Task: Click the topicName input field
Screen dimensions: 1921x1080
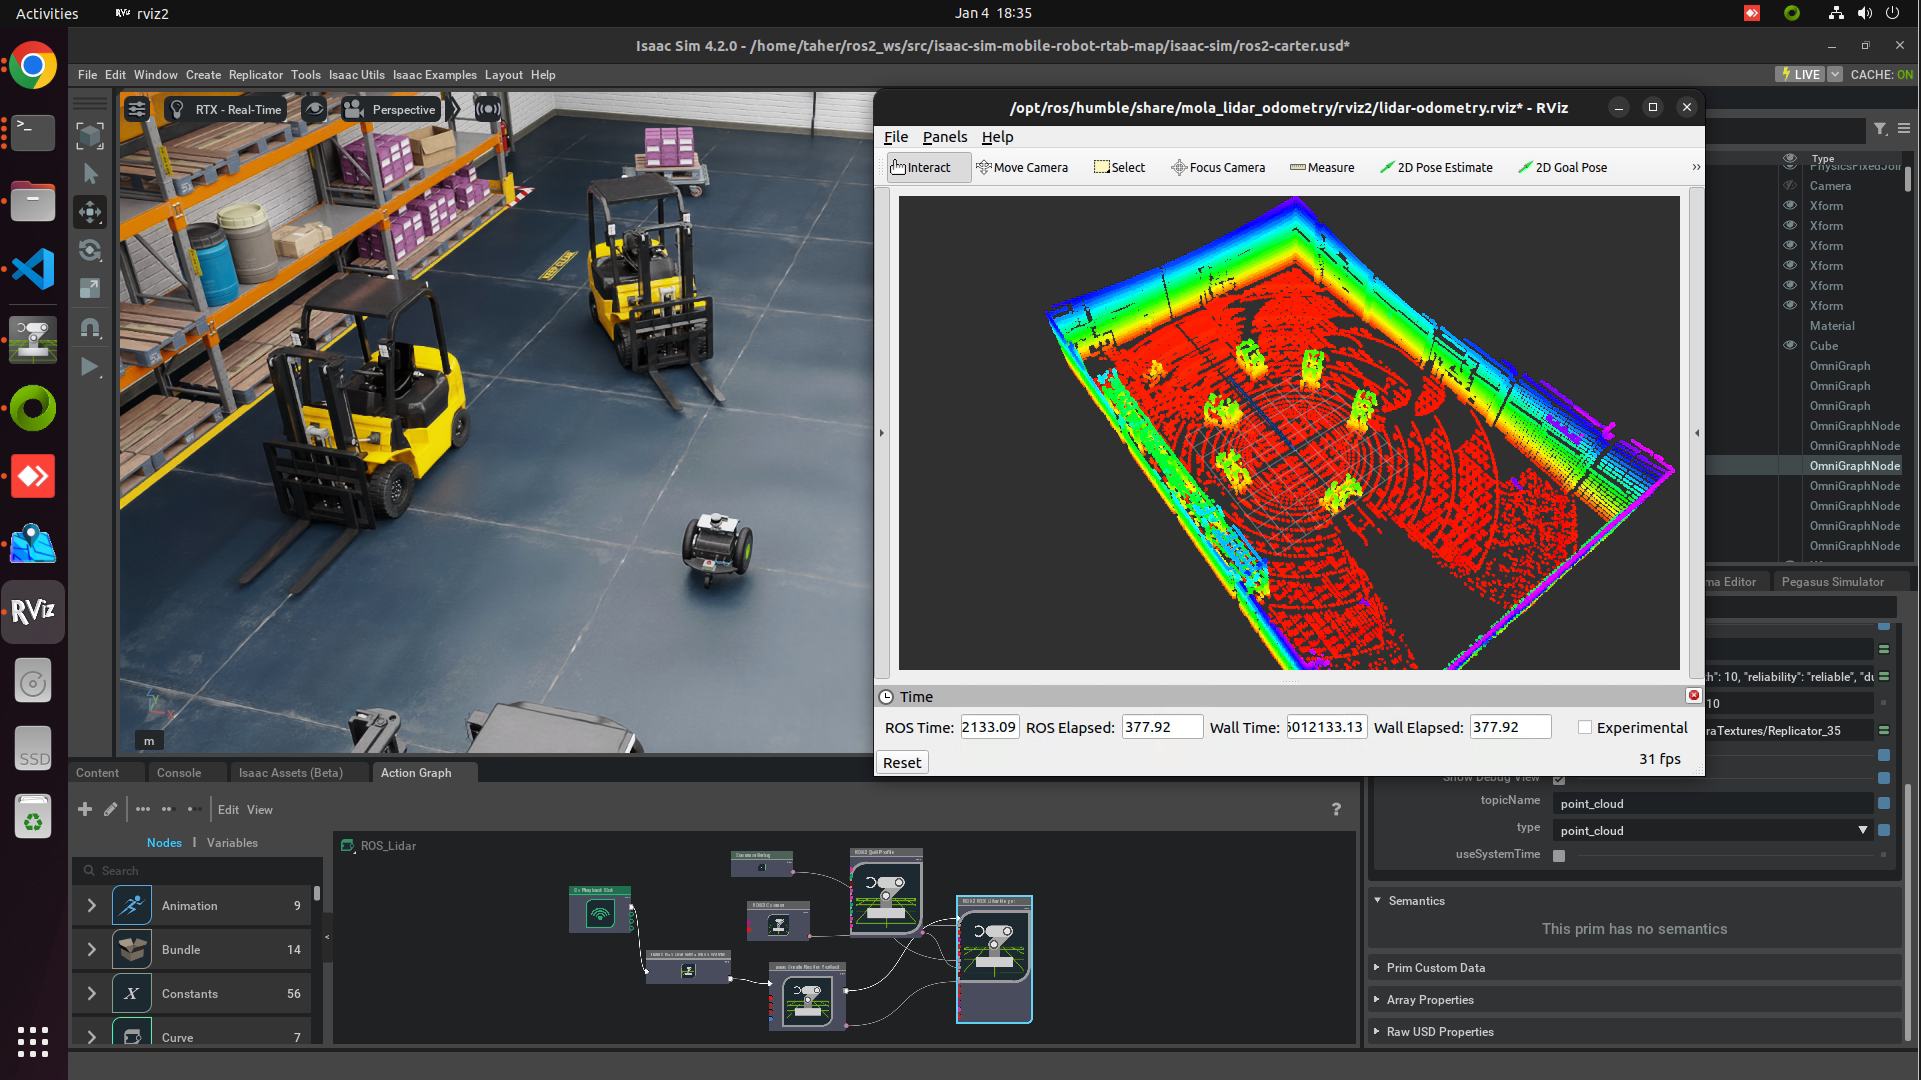Action: click(1710, 803)
